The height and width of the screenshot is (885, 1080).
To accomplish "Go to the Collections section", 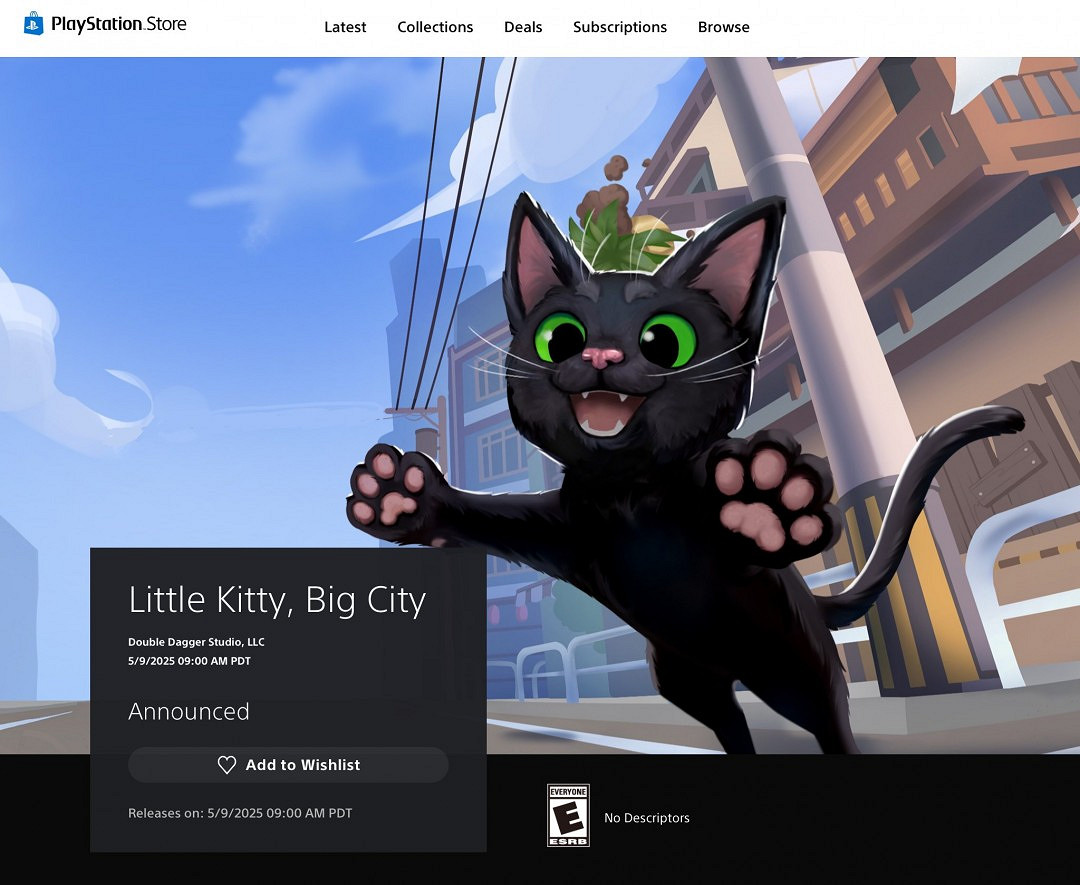I will pos(435,27).
